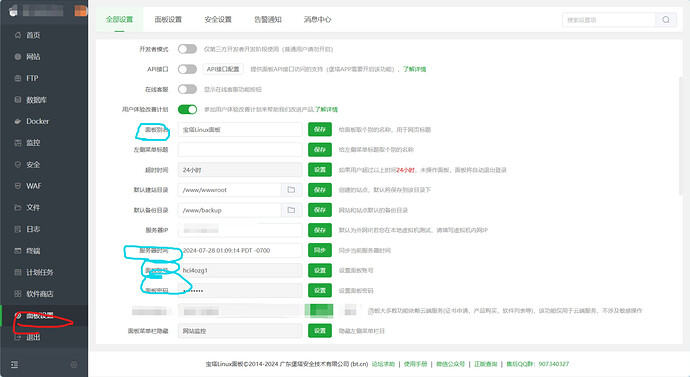Collapse the sidebar with the bottom-left menu icon
Screen dimensions: 690x377
(x=15, y=365)
